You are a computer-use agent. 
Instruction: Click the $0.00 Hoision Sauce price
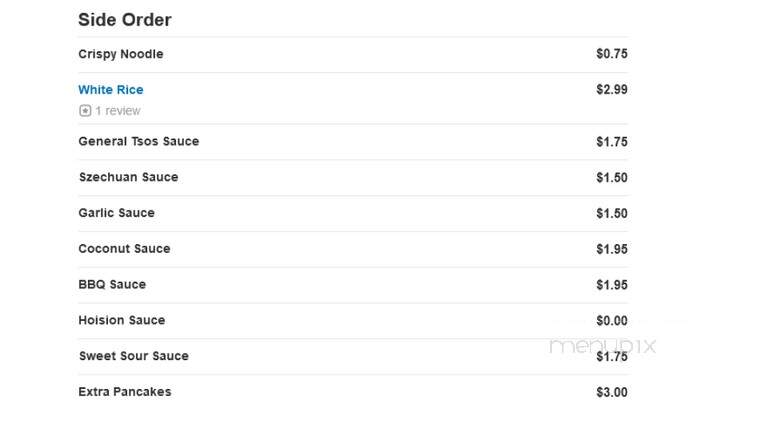tap(612, 321)
